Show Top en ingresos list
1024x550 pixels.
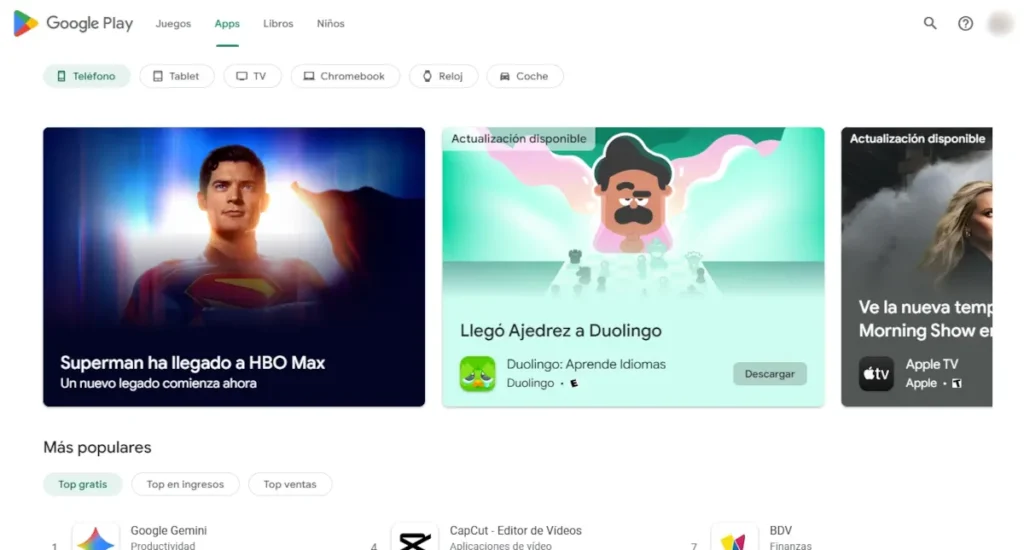coord(185,484)
